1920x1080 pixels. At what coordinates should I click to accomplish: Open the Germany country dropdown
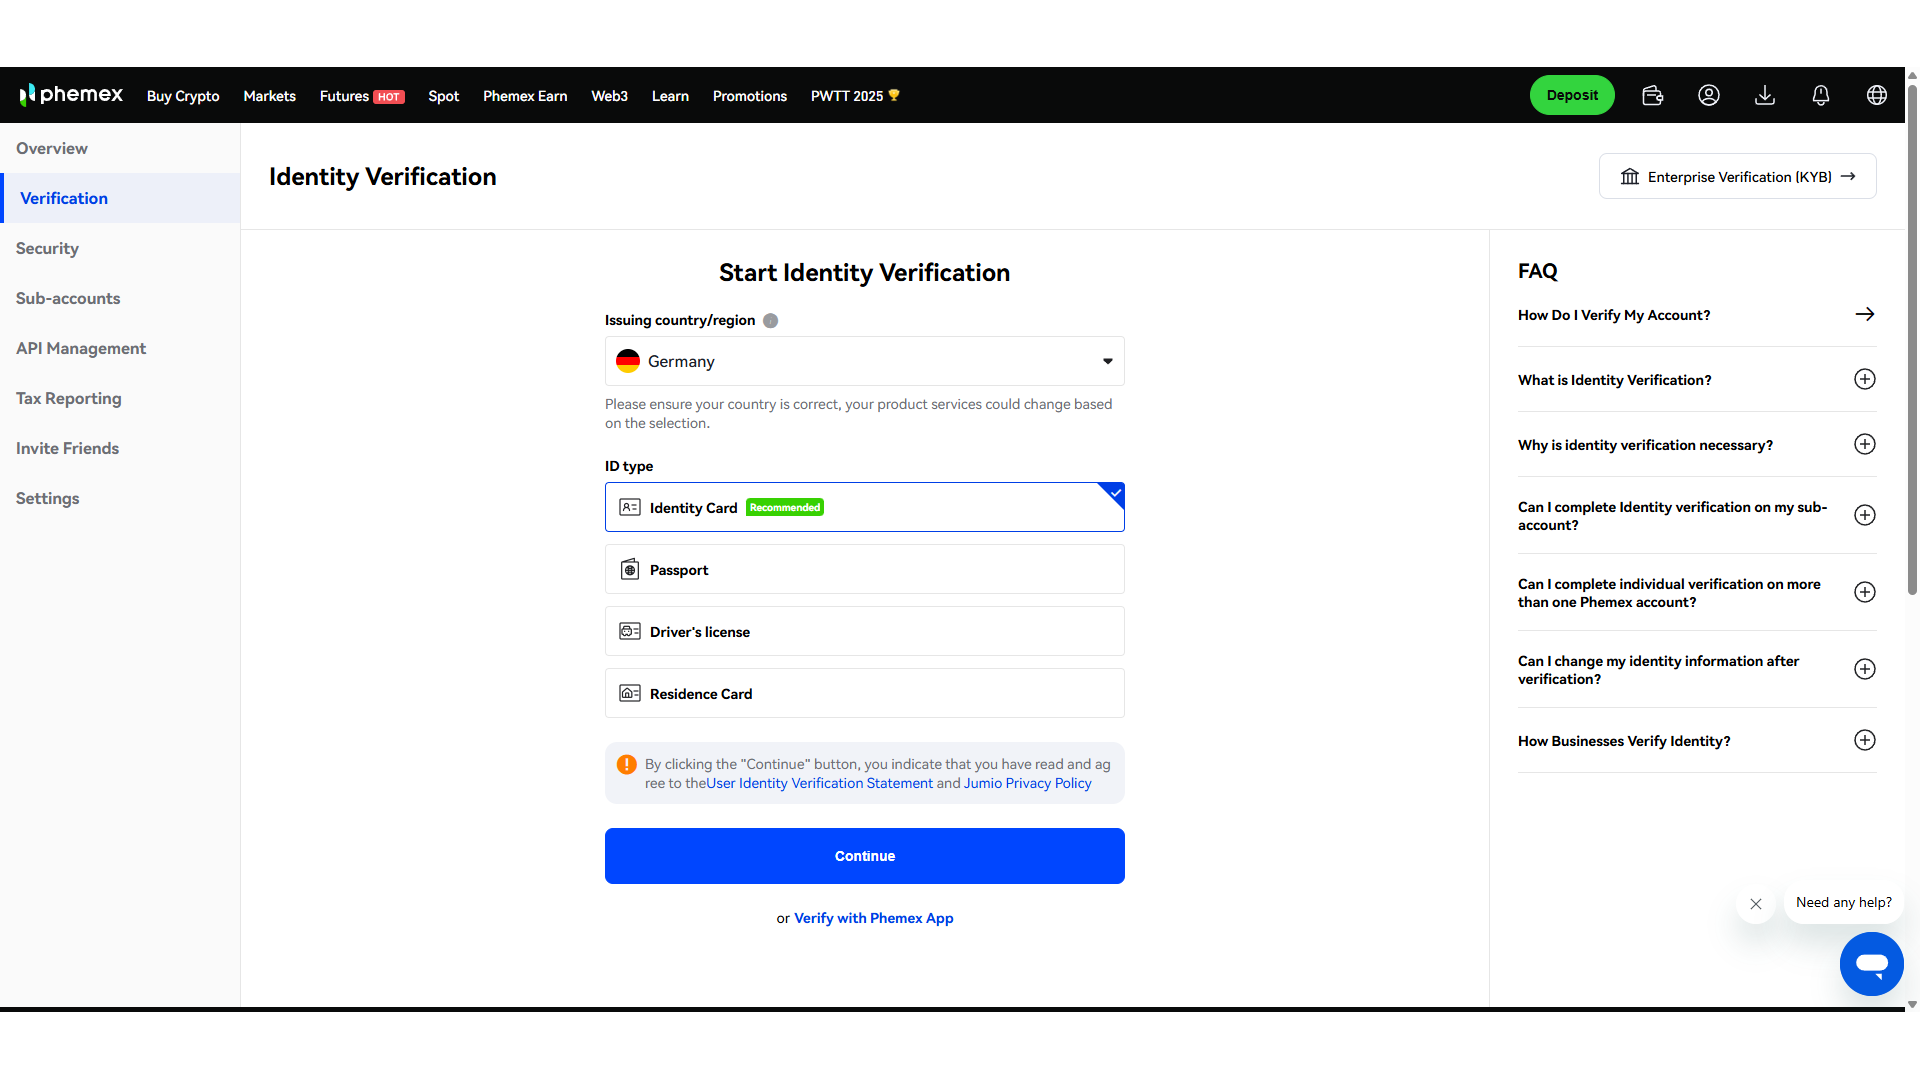(x=865, y=361)
